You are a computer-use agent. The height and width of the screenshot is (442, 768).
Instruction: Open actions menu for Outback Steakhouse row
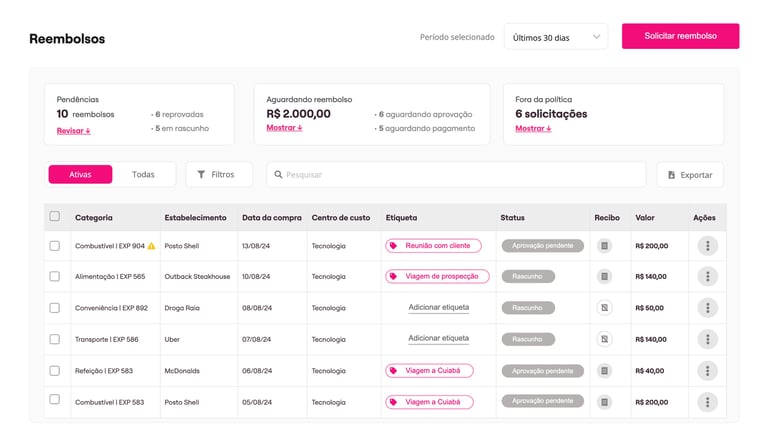click(707, 277)
